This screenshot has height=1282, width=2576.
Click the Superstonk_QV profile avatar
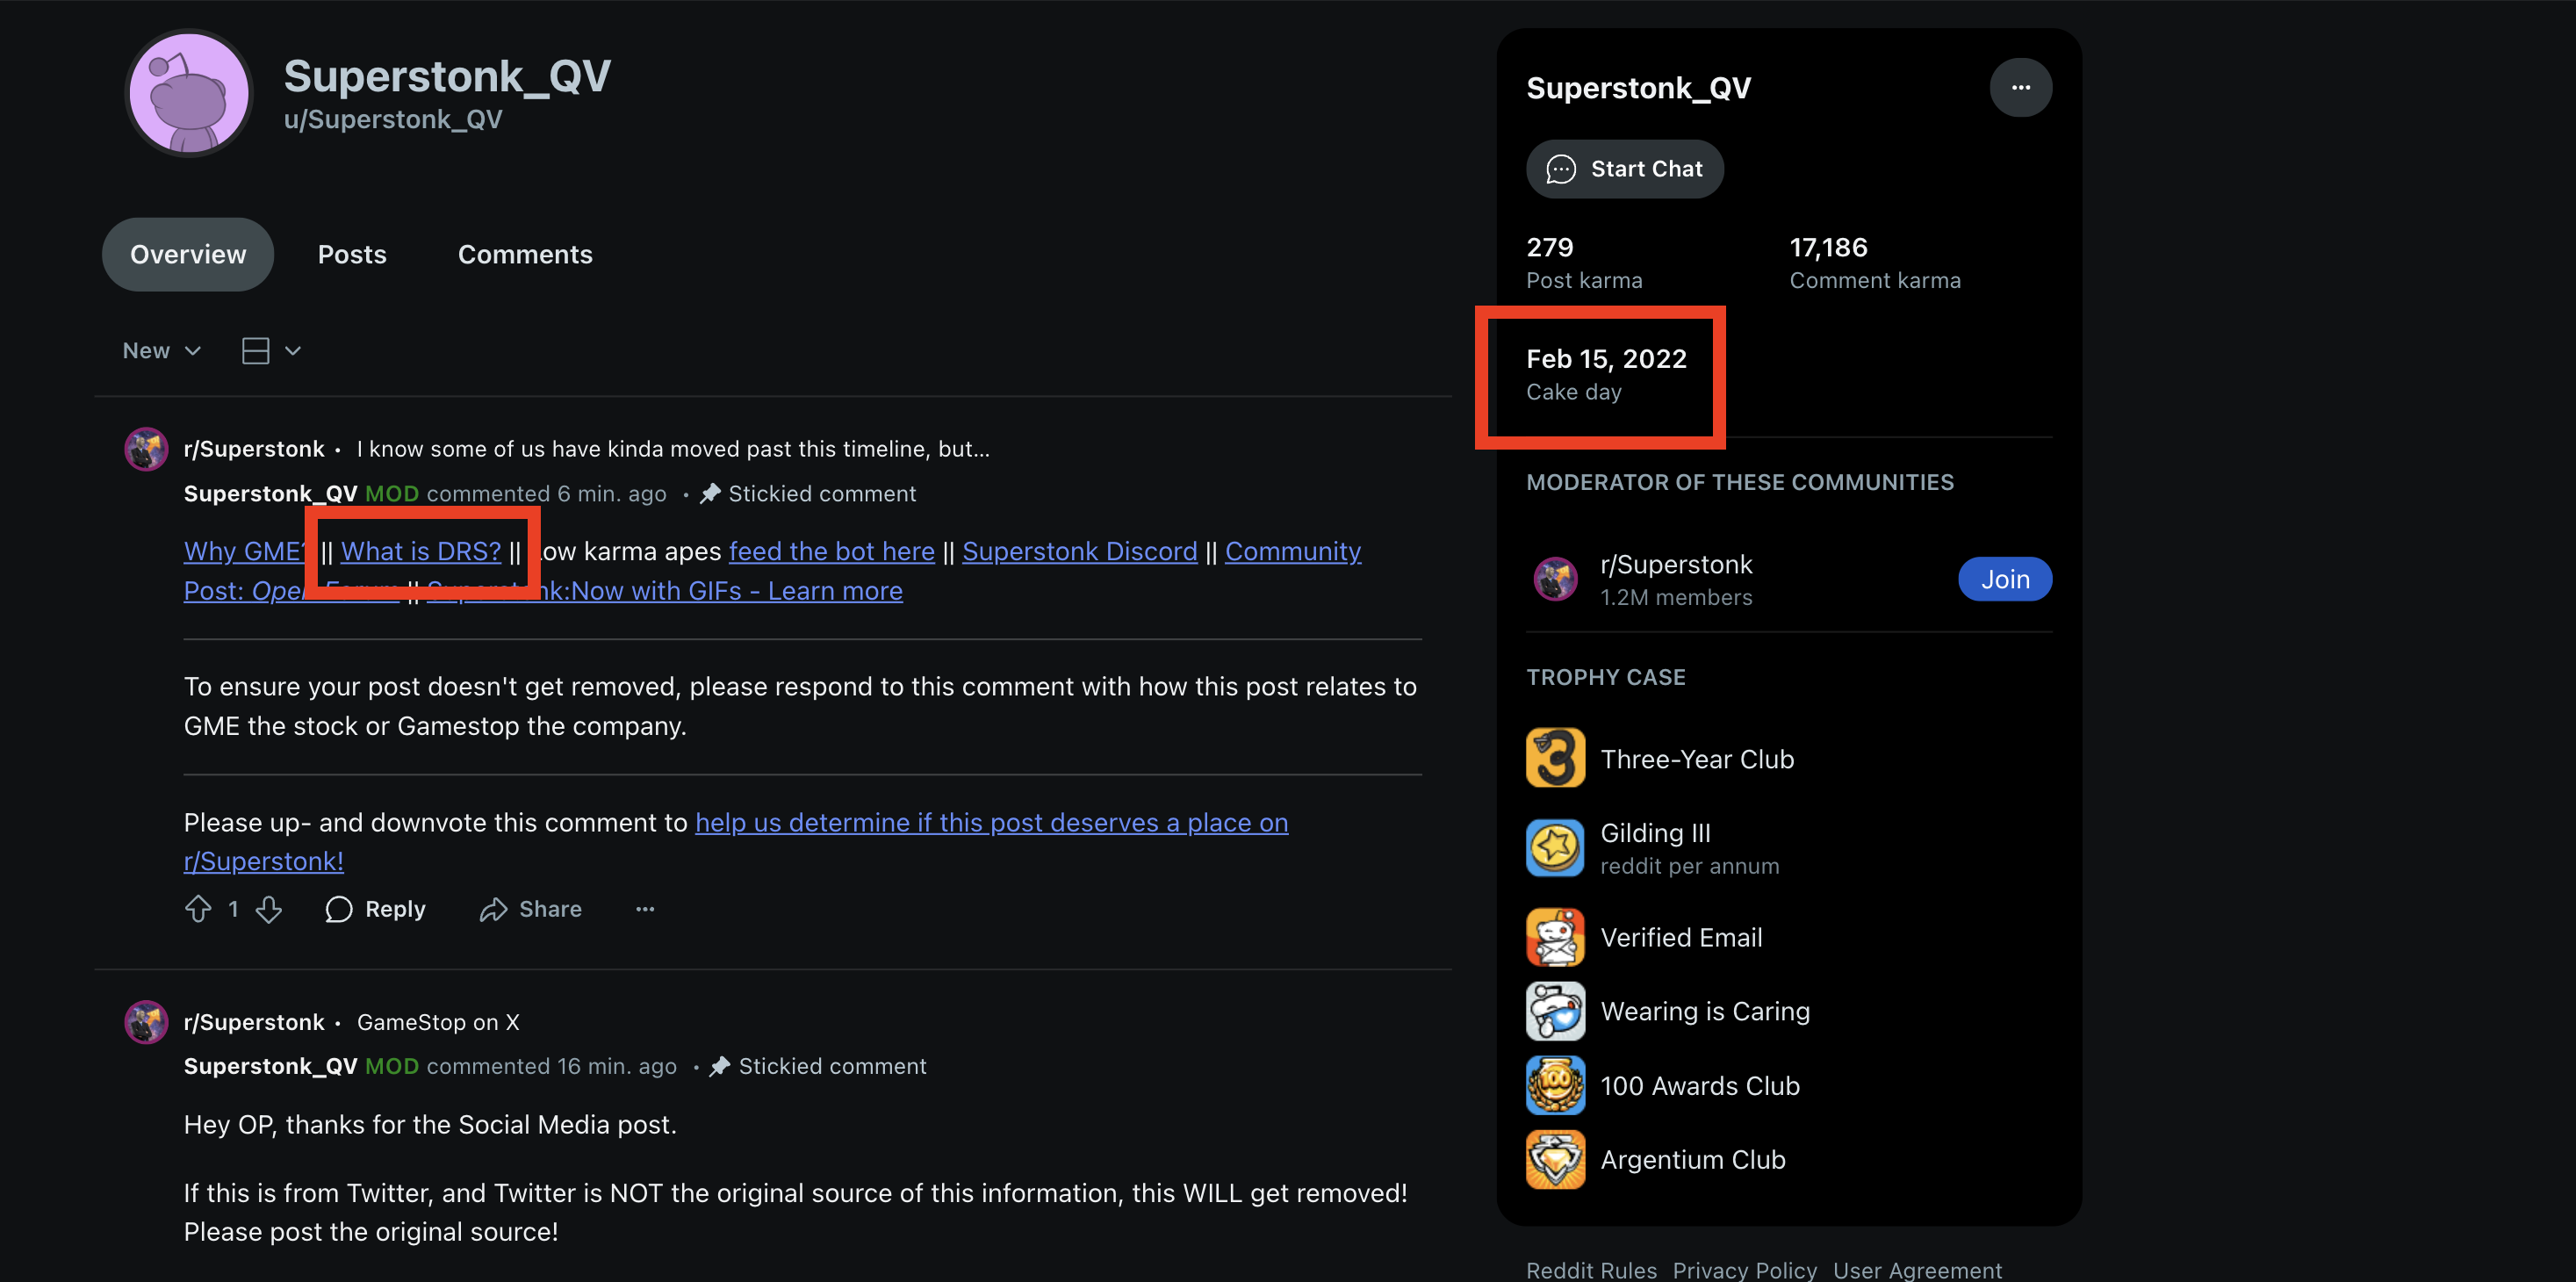(x=188, y=93)
